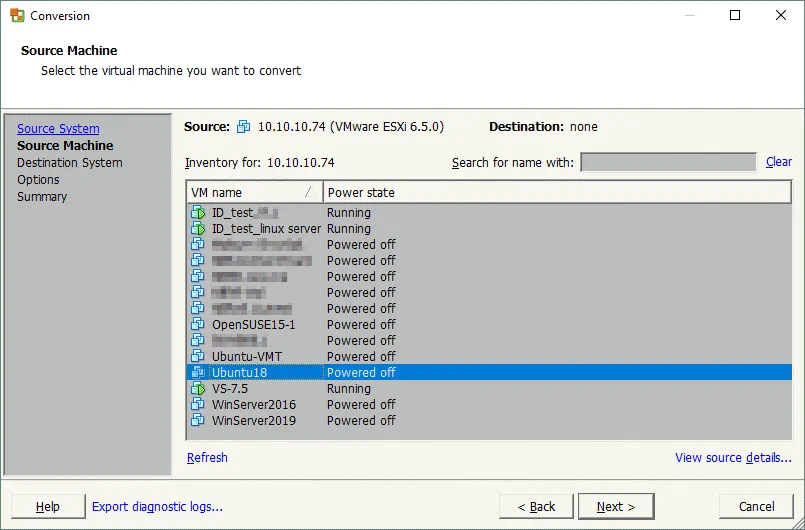Click the ESXi source host icon
The image size is (805, 530).
click(x=244, y=127)
